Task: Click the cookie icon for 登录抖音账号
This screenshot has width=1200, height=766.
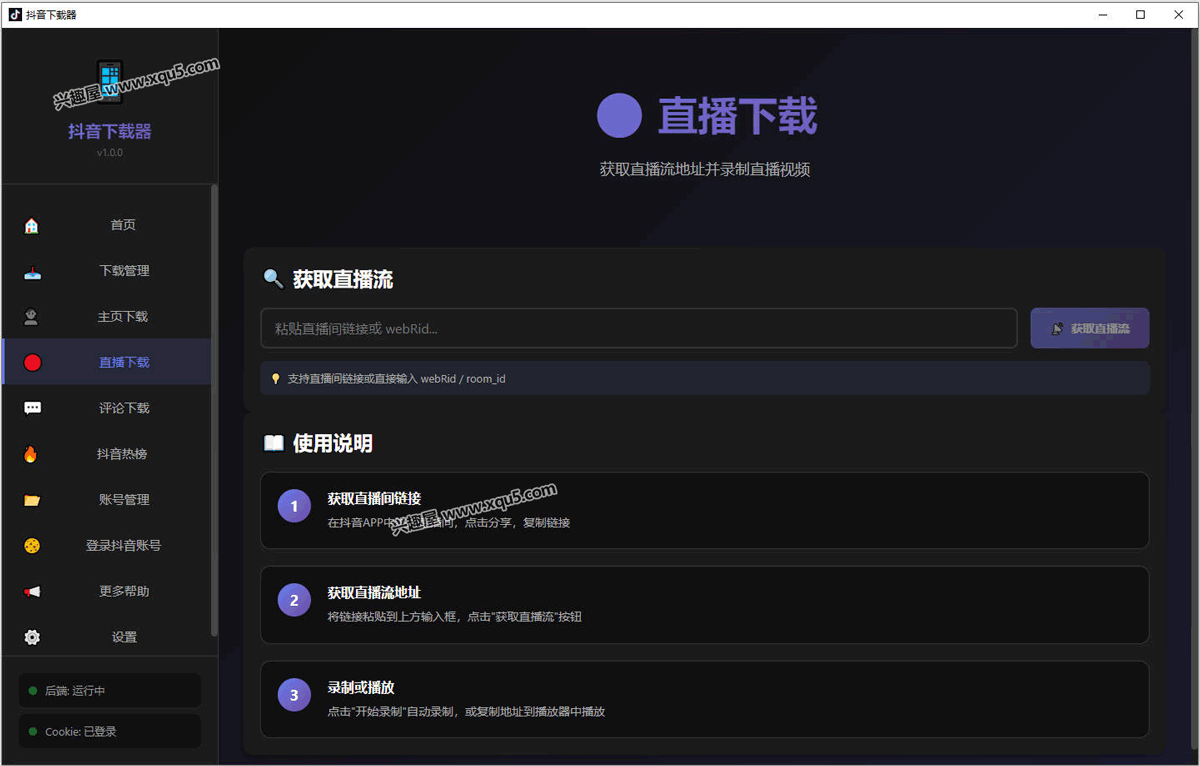Action: click(x=32, y=546)
